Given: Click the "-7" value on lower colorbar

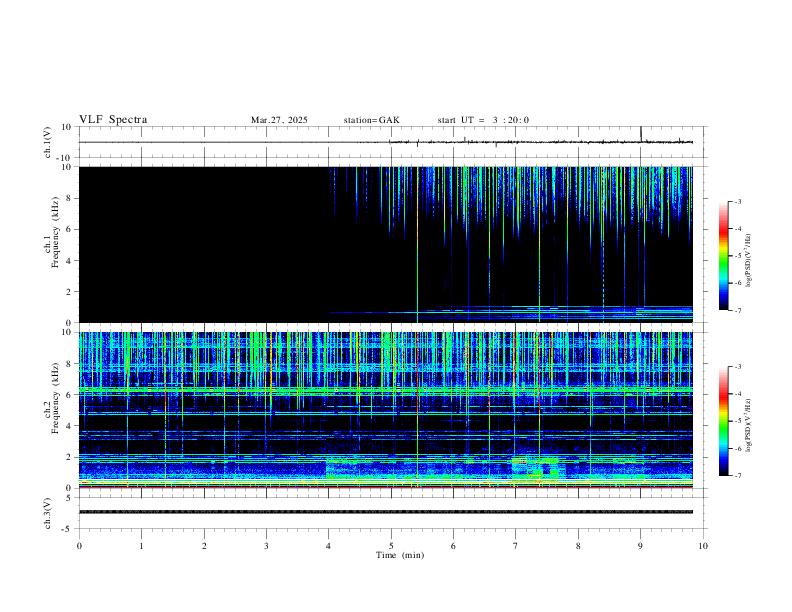Looking at the screenshot, I should 738,476.
